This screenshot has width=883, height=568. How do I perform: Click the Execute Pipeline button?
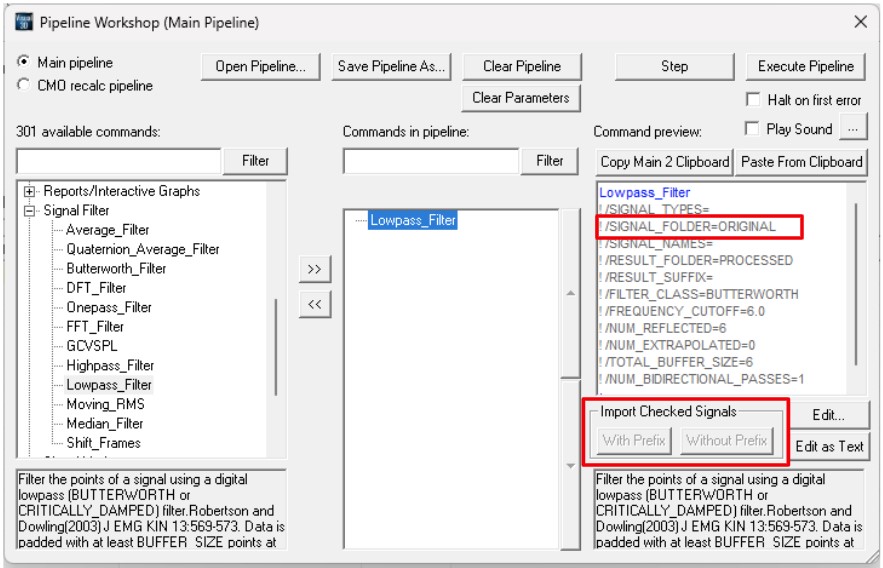click(x=805, y=66)
